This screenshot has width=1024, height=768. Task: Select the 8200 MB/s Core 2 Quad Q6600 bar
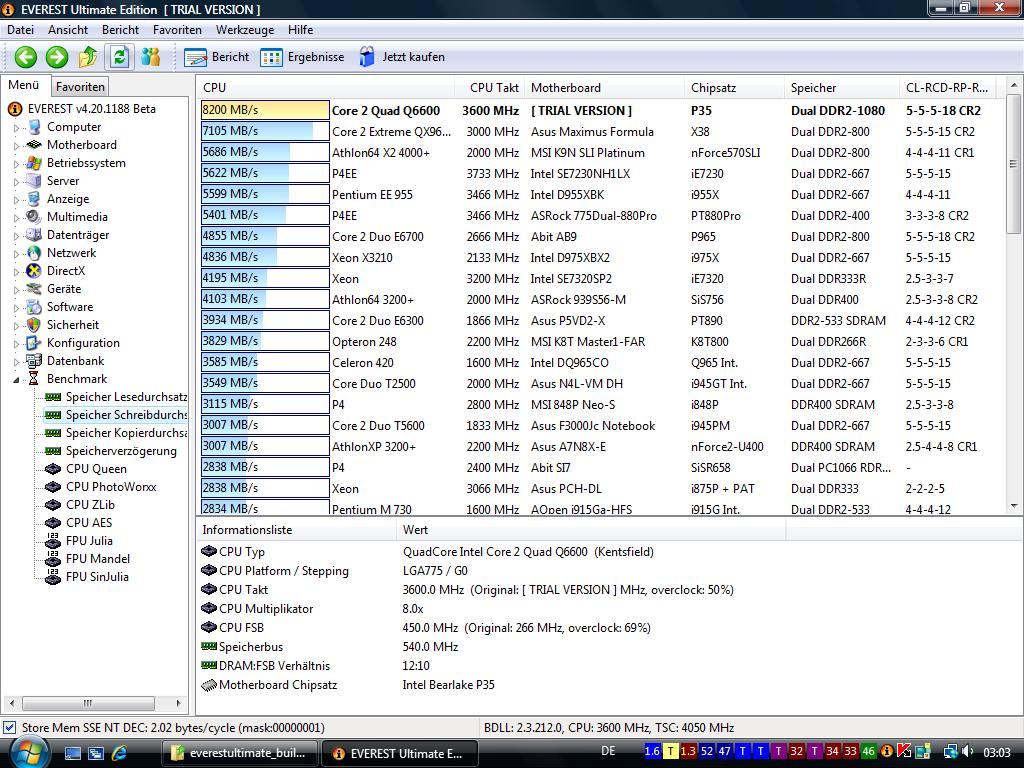coord(265,110)
